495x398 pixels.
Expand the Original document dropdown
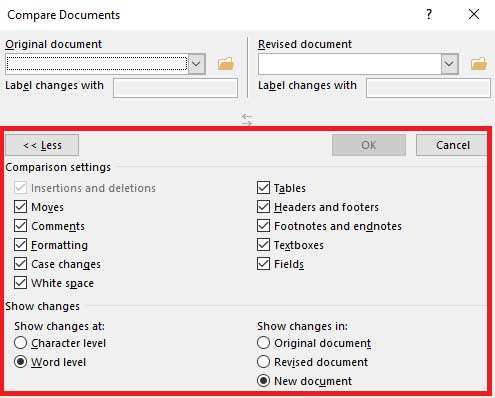tap(196, 63)
